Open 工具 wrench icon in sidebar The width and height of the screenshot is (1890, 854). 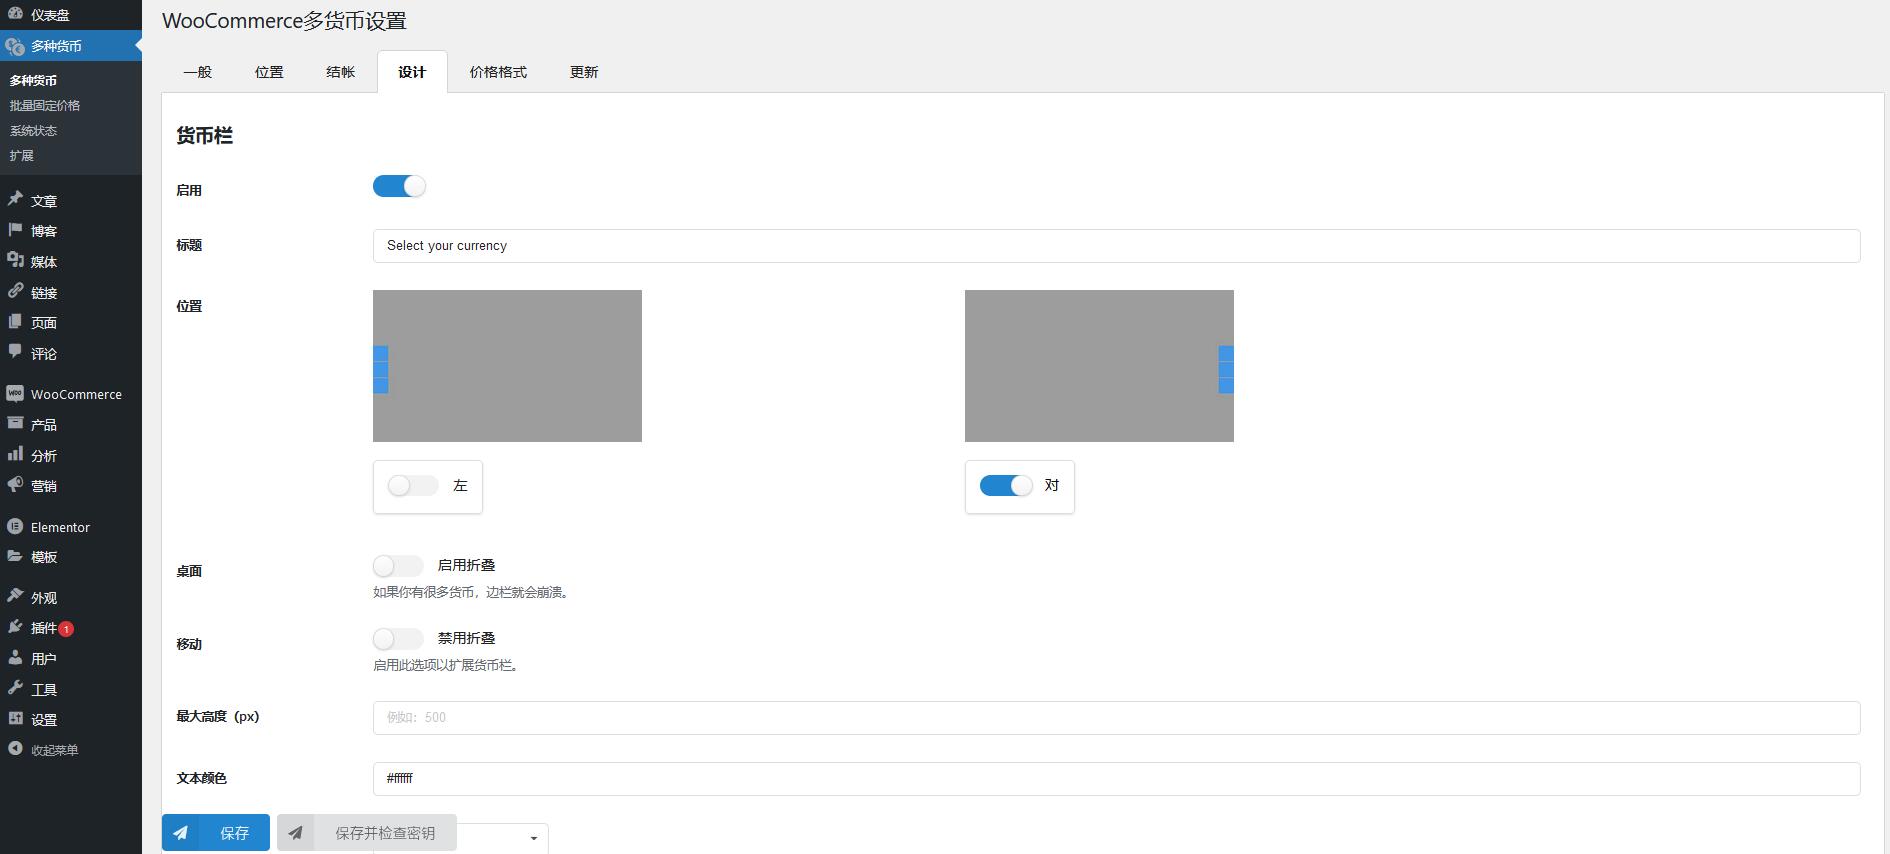click(x=15, y=688)
